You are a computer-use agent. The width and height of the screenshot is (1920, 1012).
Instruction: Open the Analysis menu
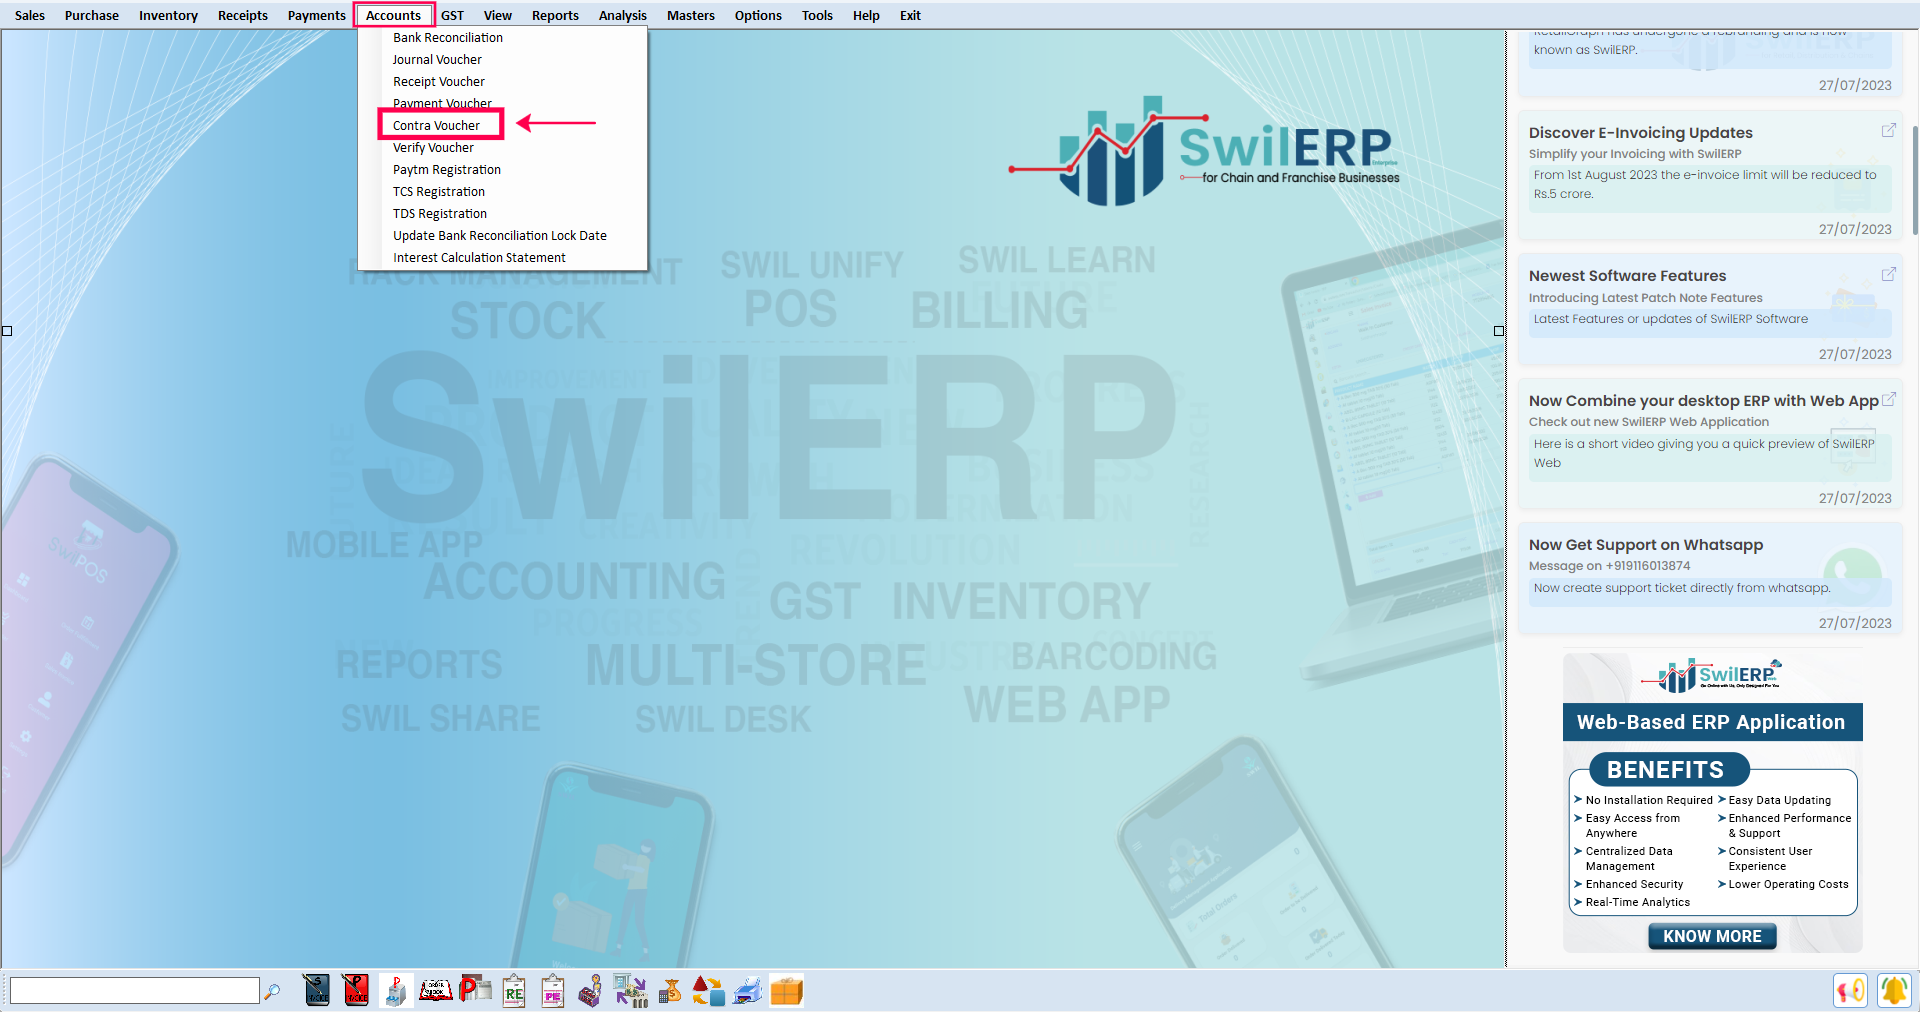pos(623,15)
